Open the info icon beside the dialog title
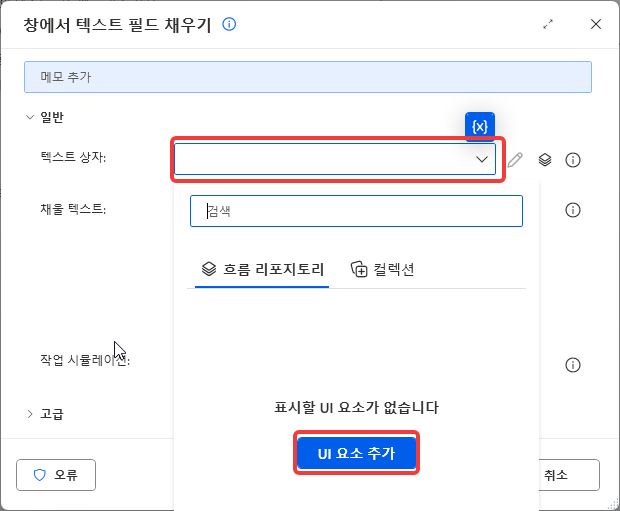The width and height of the screenshot is (620, 511). [x=229, y=25]
